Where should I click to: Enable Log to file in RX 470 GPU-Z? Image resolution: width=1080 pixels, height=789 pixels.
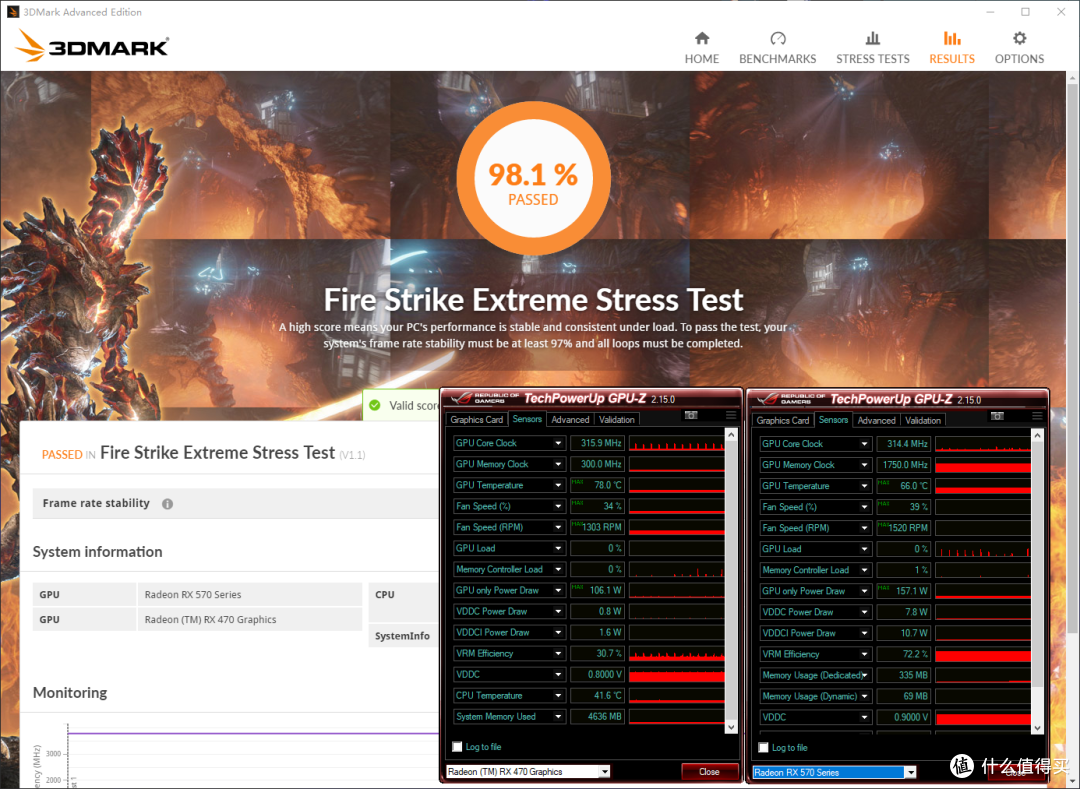(x=457, y=746)
